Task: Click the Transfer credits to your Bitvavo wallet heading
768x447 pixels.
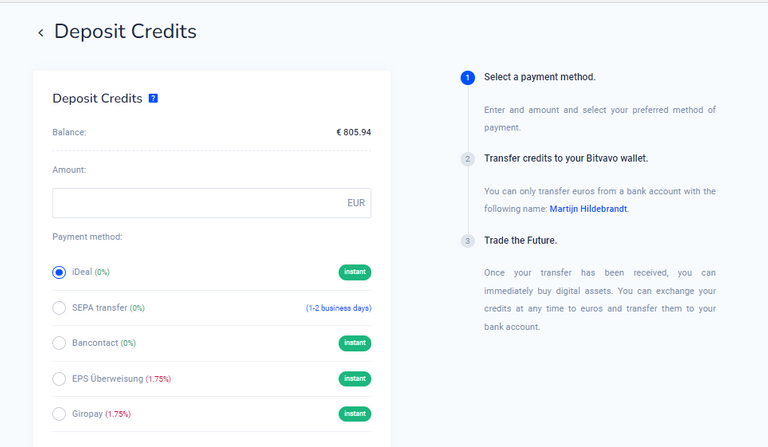Action: (566, 158)
